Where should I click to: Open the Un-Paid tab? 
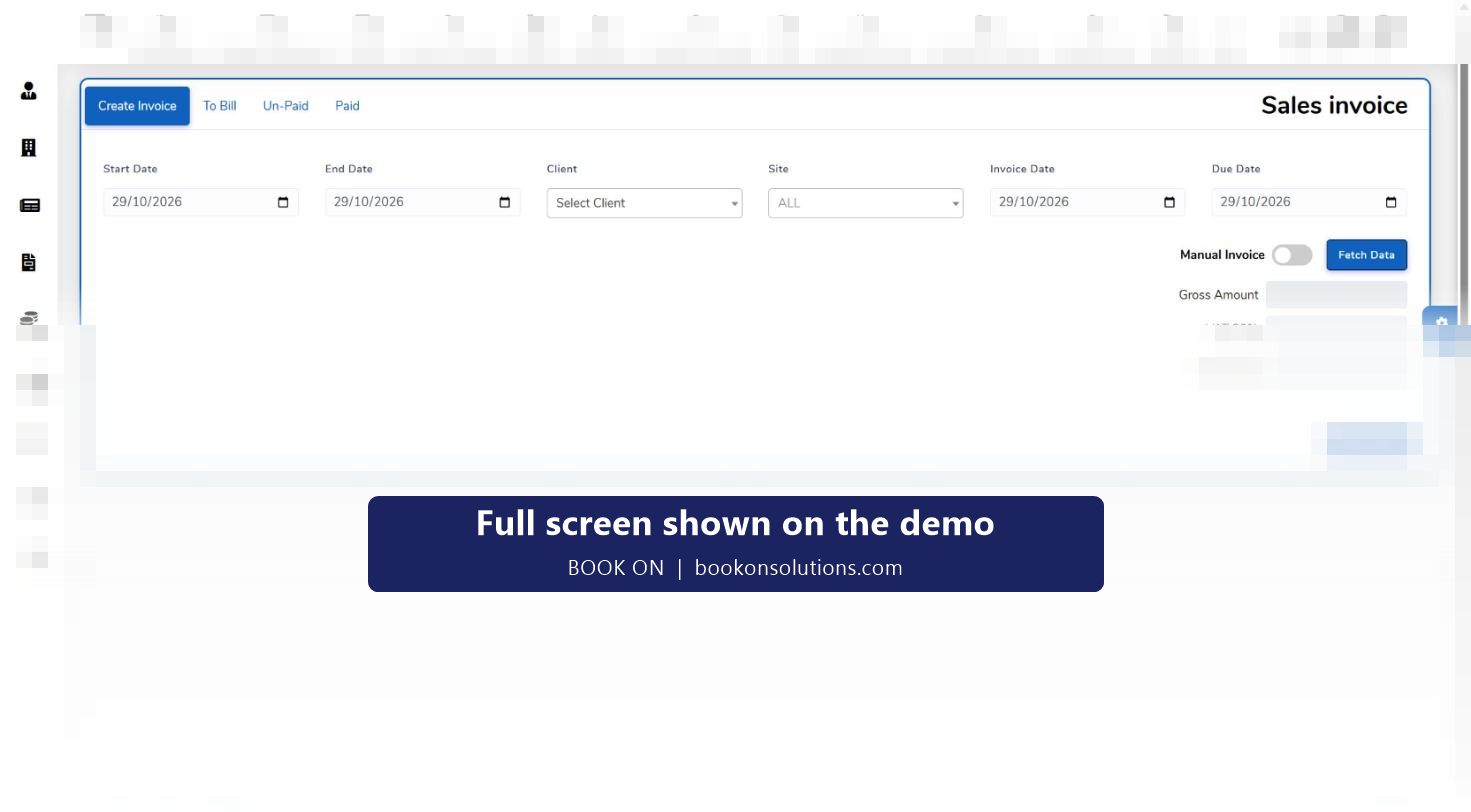pos(286,106)
